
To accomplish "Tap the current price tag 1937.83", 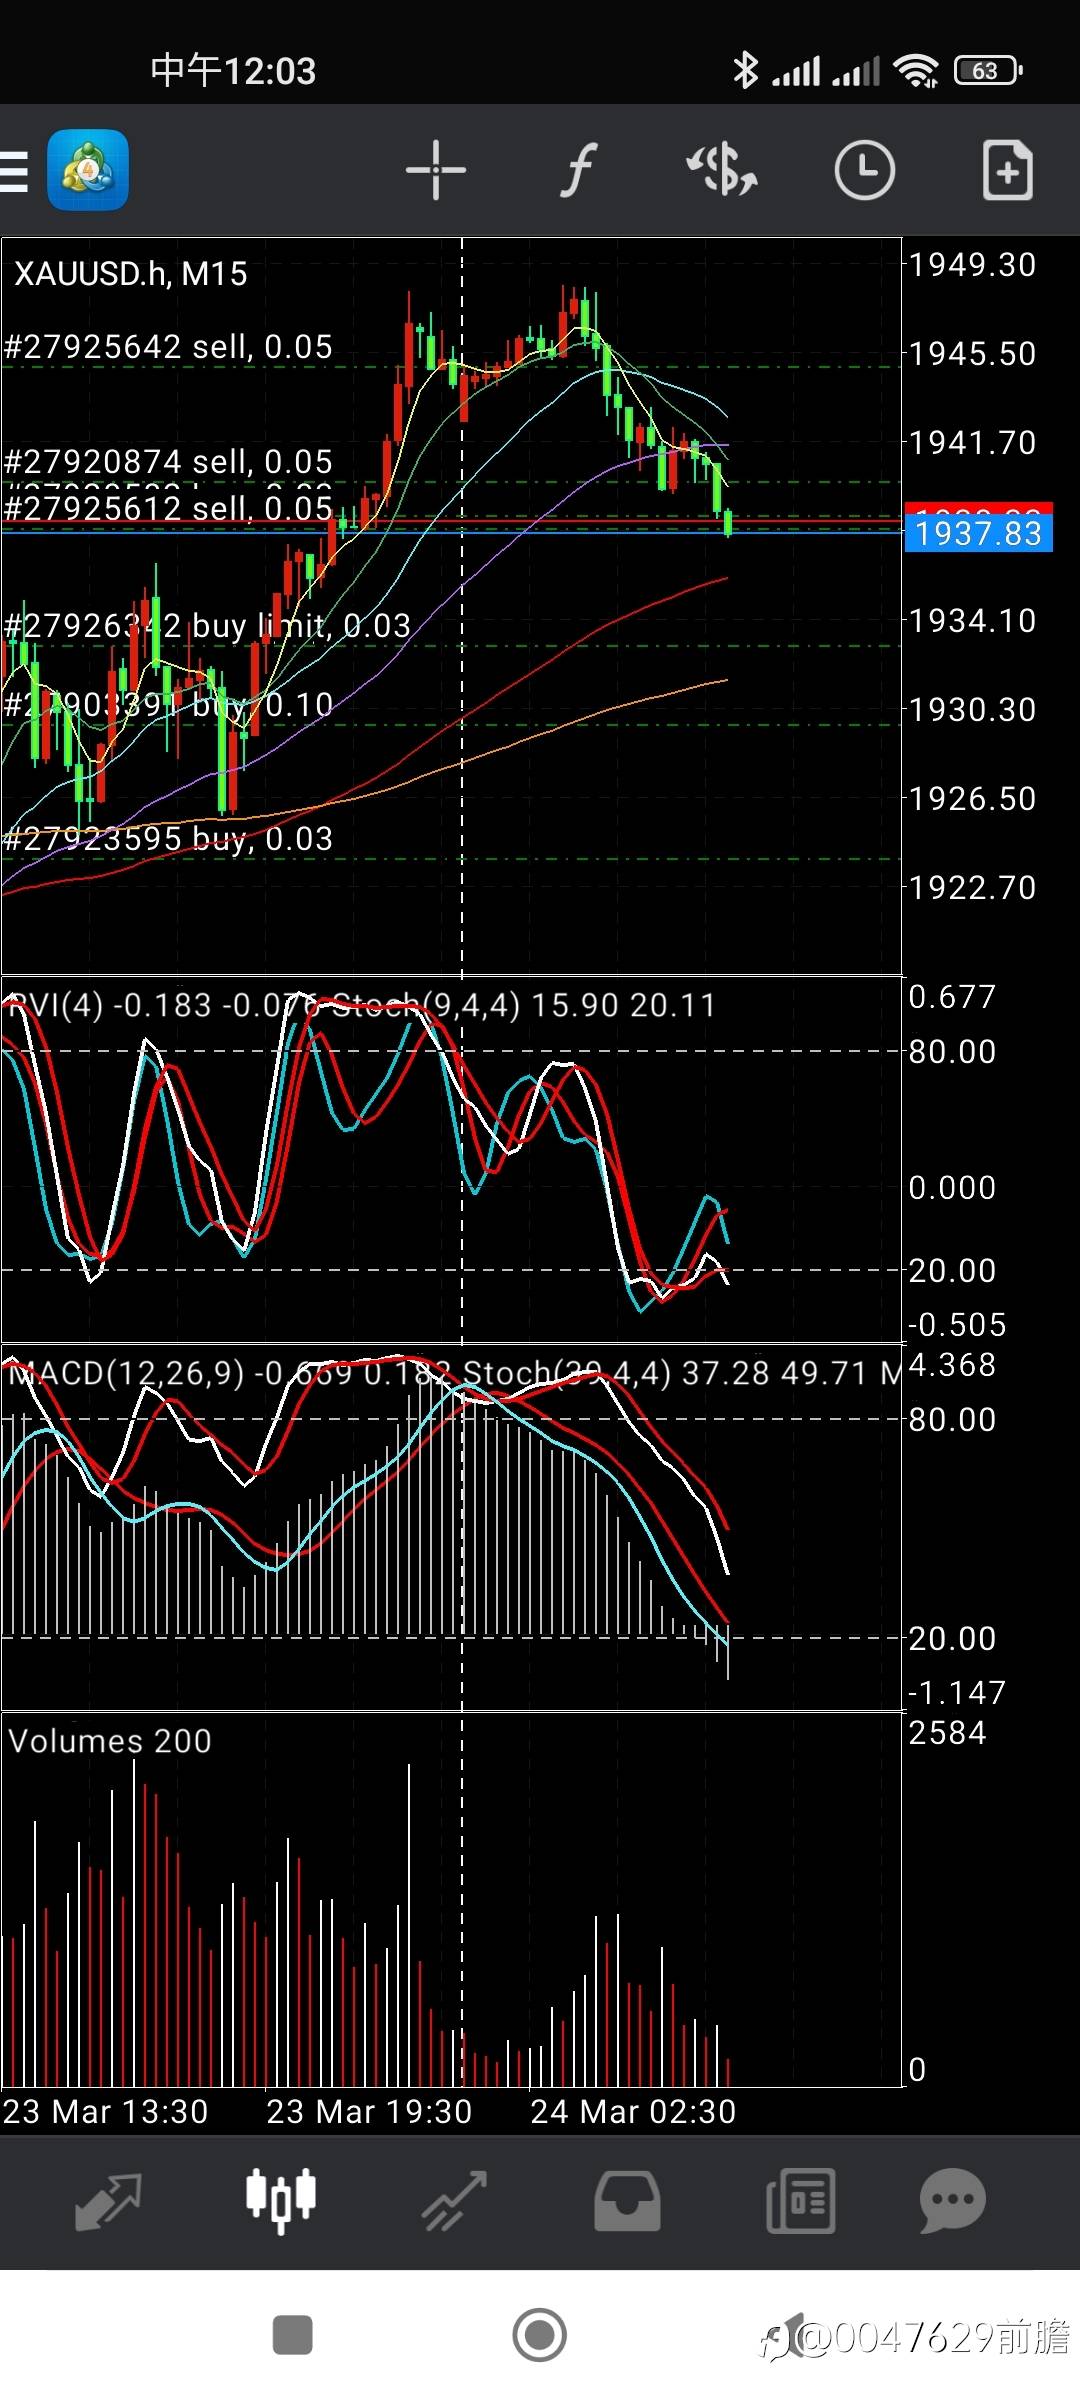I will coord(978,533).
